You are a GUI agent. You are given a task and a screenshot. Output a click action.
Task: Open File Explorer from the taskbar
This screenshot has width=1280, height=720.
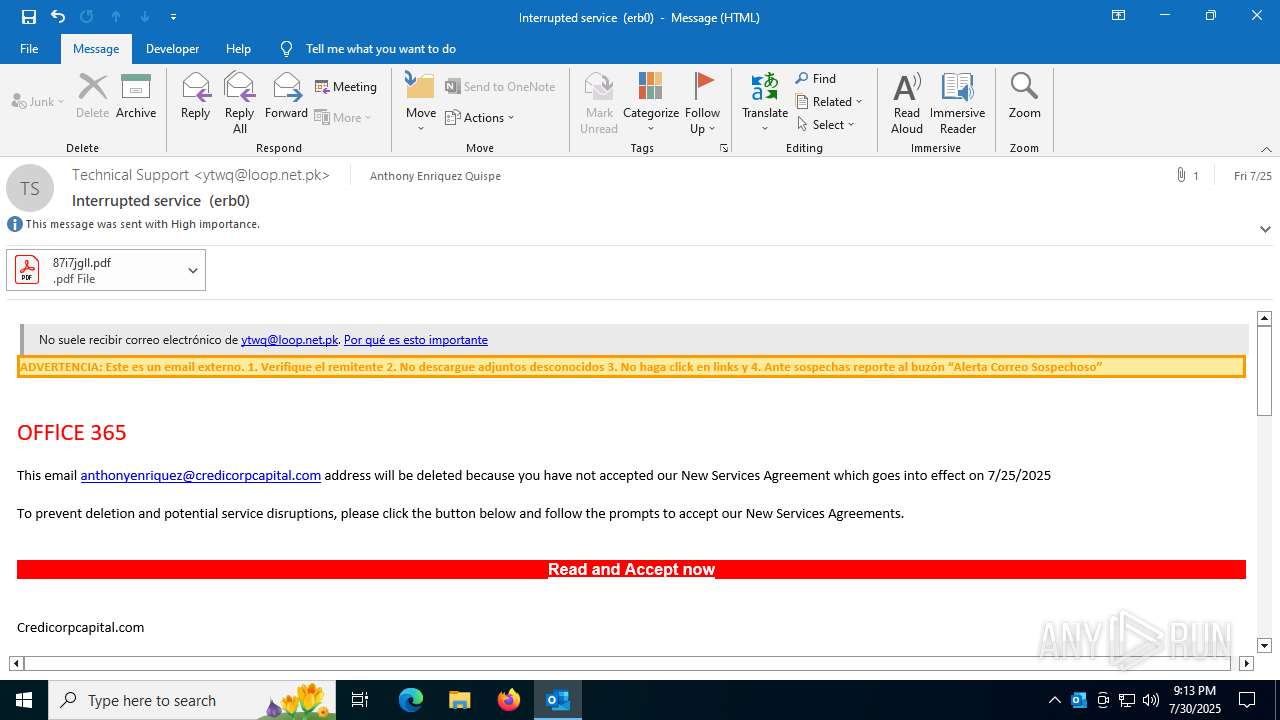(460, 700)
